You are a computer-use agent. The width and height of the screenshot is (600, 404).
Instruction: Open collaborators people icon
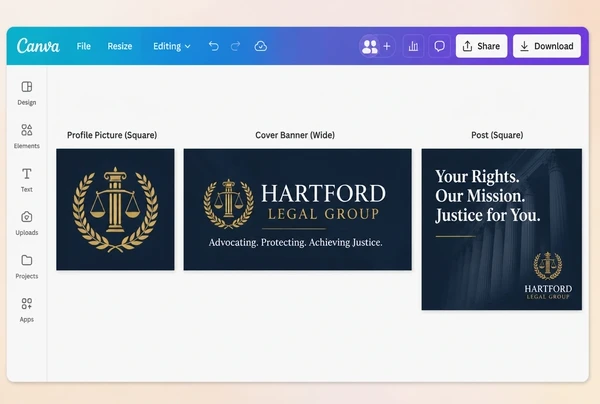tap(370, 46)
